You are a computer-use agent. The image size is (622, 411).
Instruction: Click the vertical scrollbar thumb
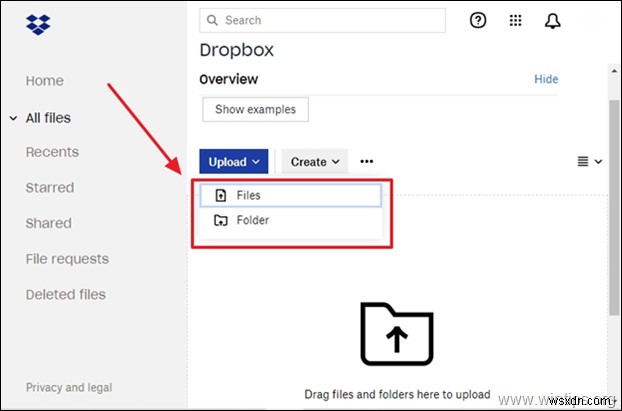click(x=614, y=207)
